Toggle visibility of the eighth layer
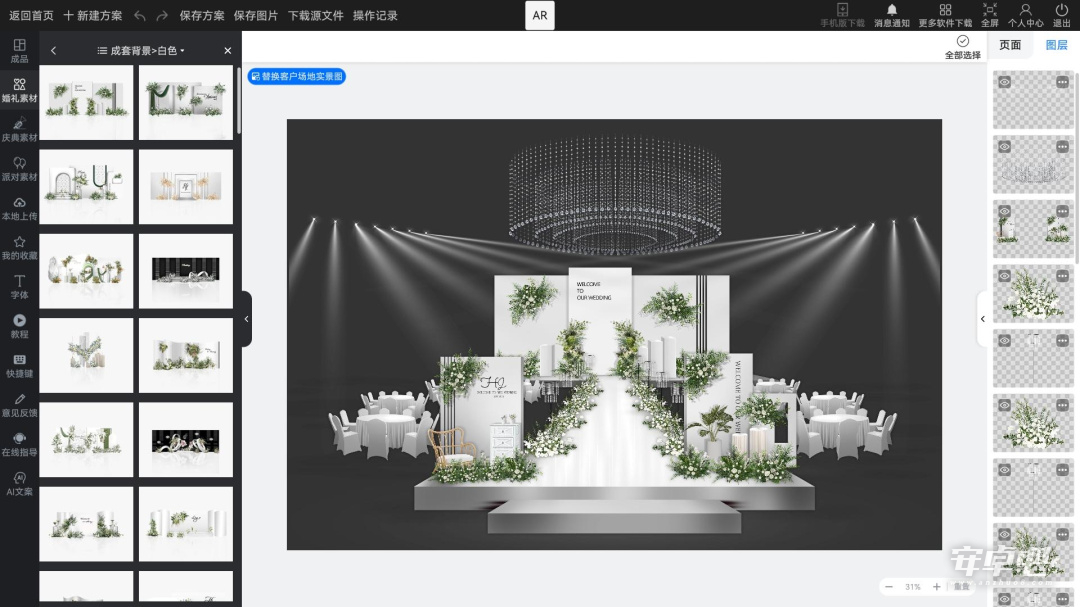Screen dimensions: 1080x607 coord(1005,535)
